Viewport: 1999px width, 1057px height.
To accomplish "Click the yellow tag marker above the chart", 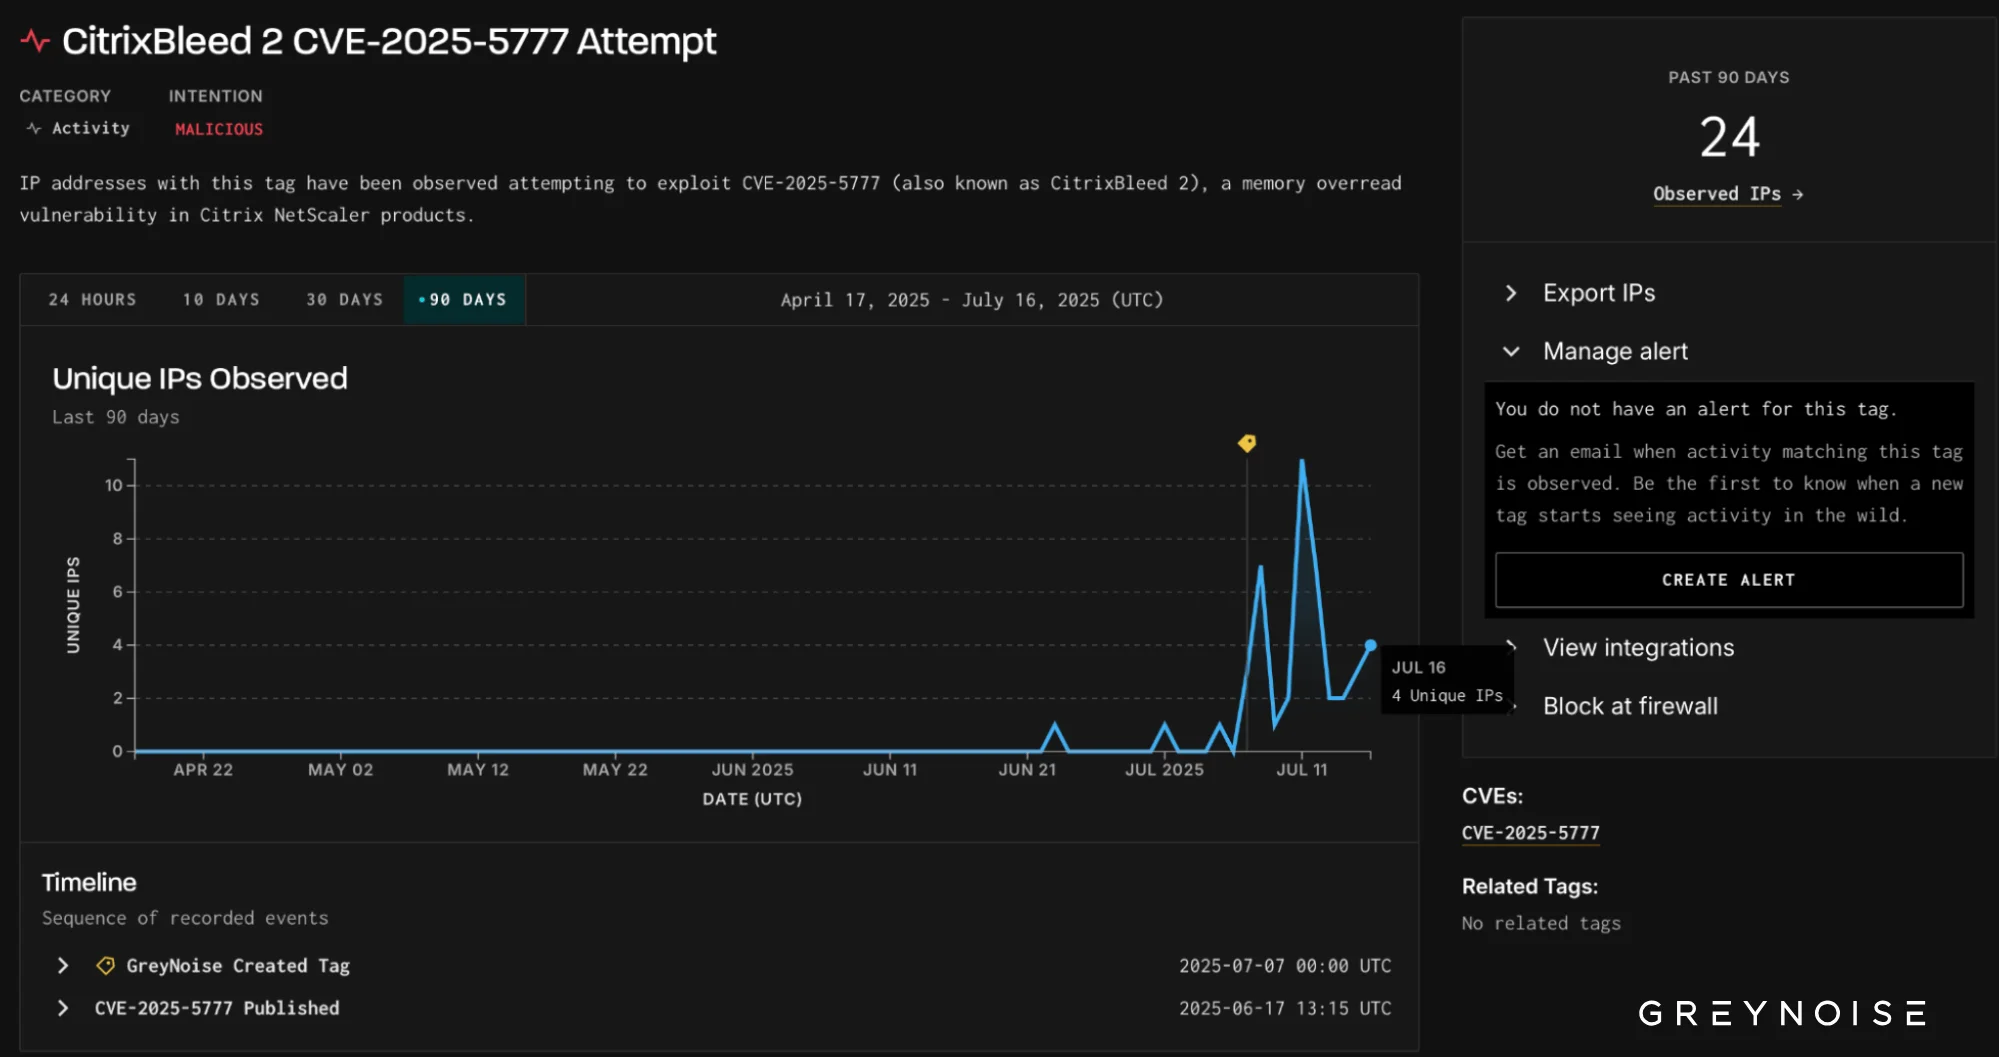I will (x=1247, y=442).
